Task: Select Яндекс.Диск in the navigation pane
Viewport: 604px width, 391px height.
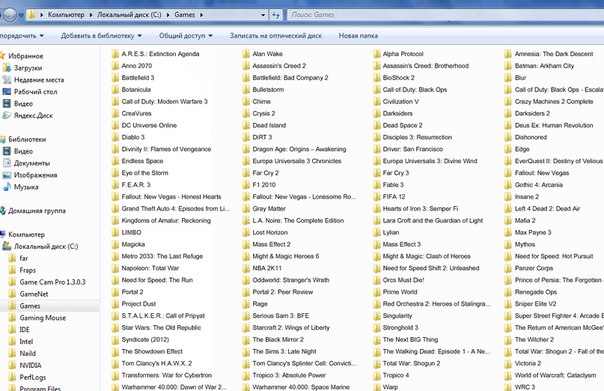Action: [x=33, y=115]
